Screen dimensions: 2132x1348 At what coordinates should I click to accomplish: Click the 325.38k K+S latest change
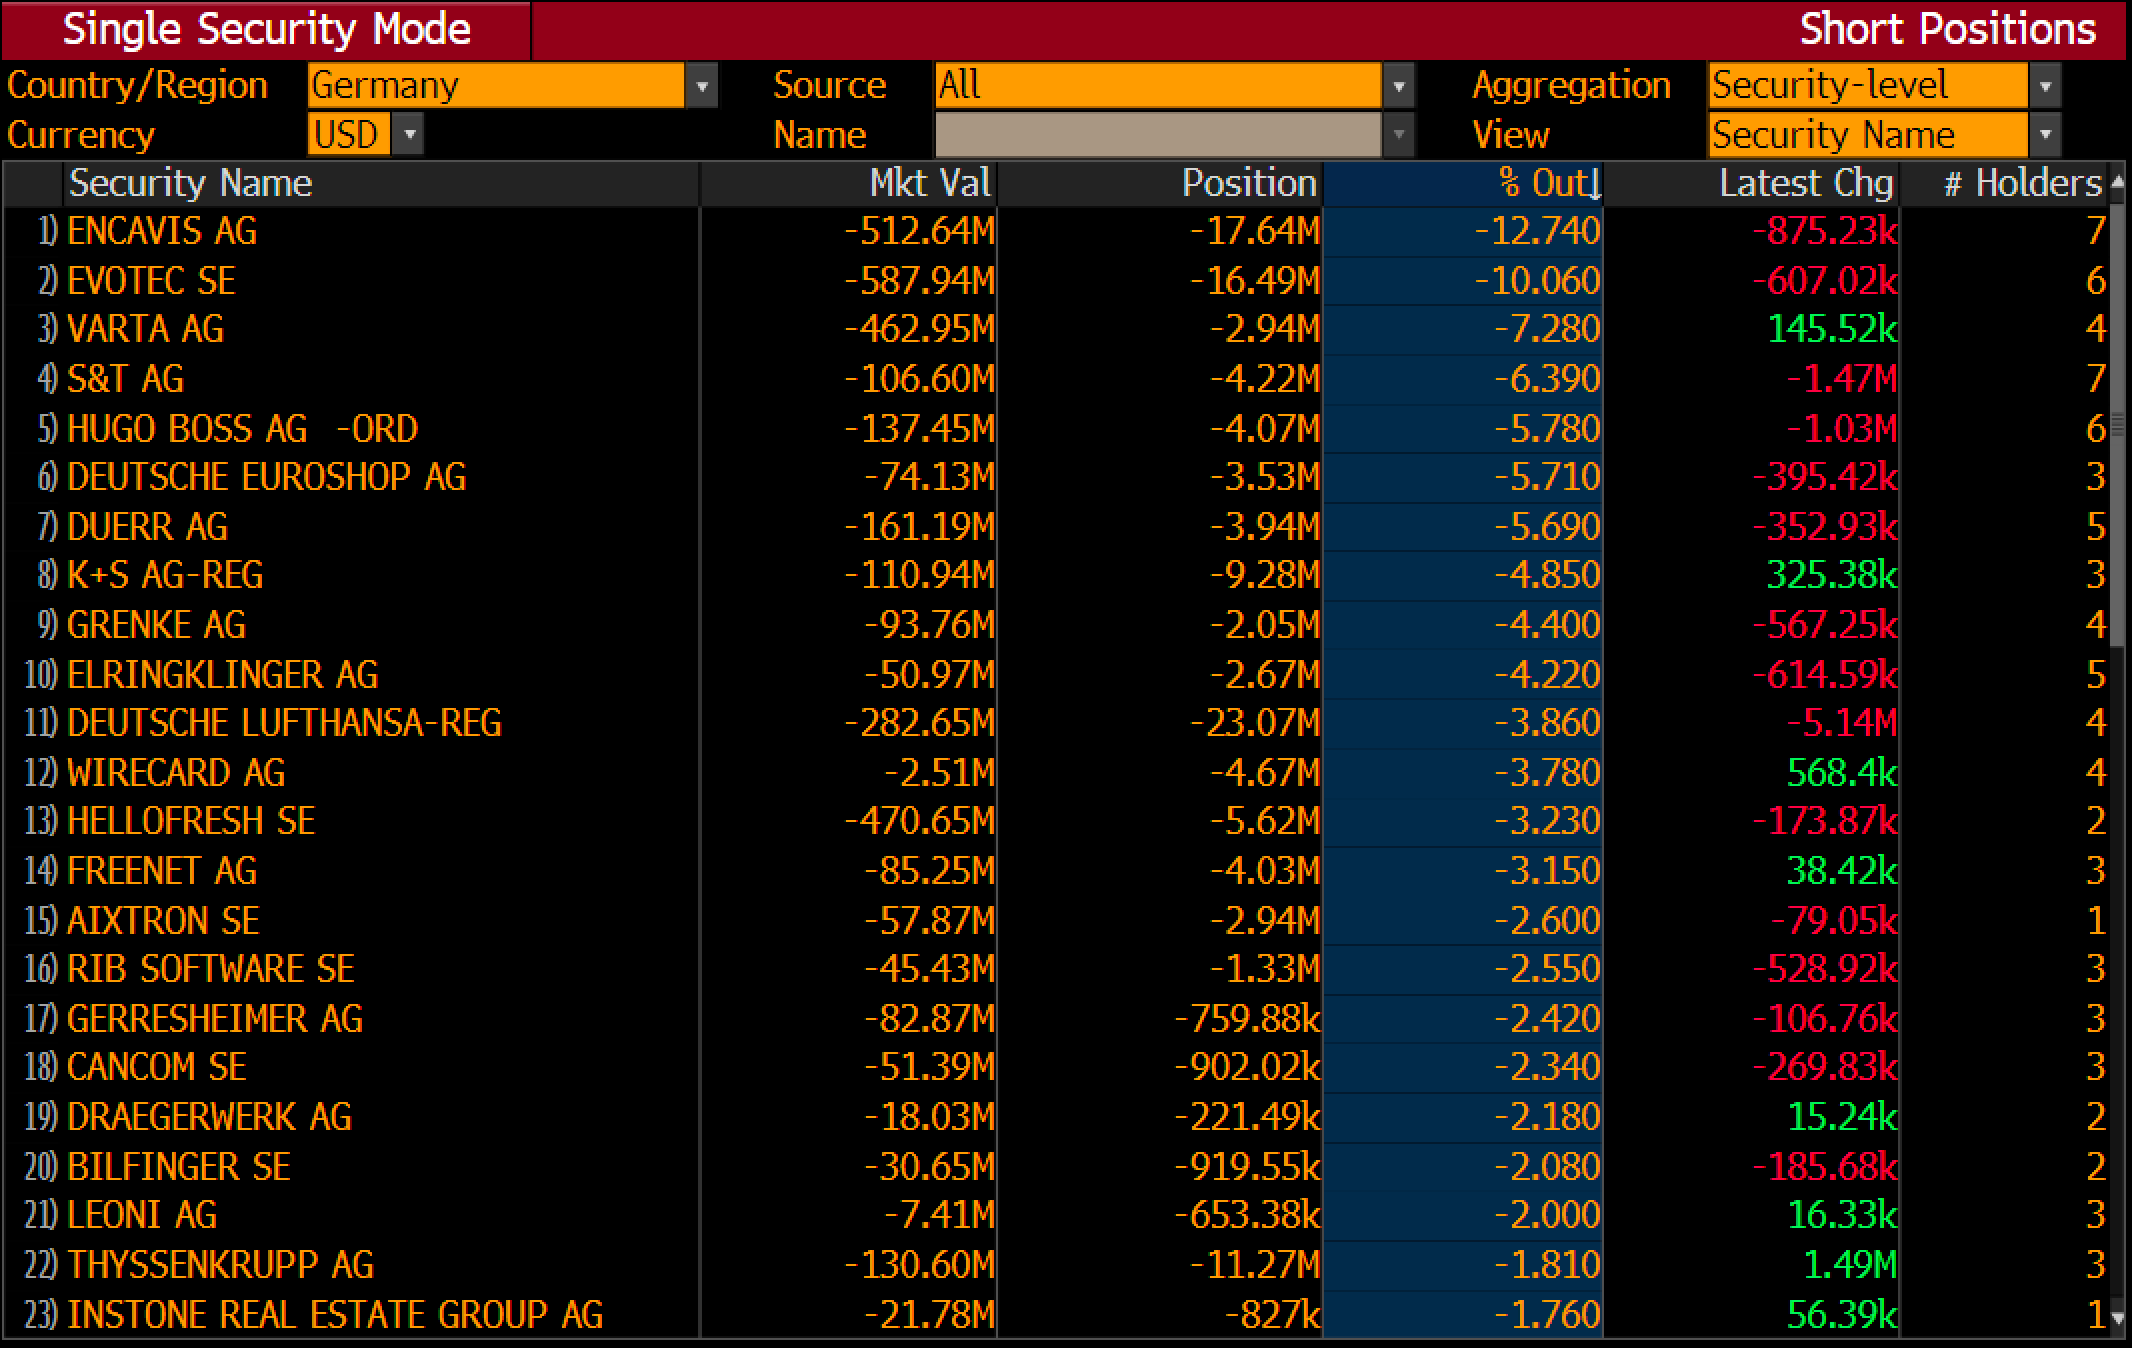[x=1832, y=575]
